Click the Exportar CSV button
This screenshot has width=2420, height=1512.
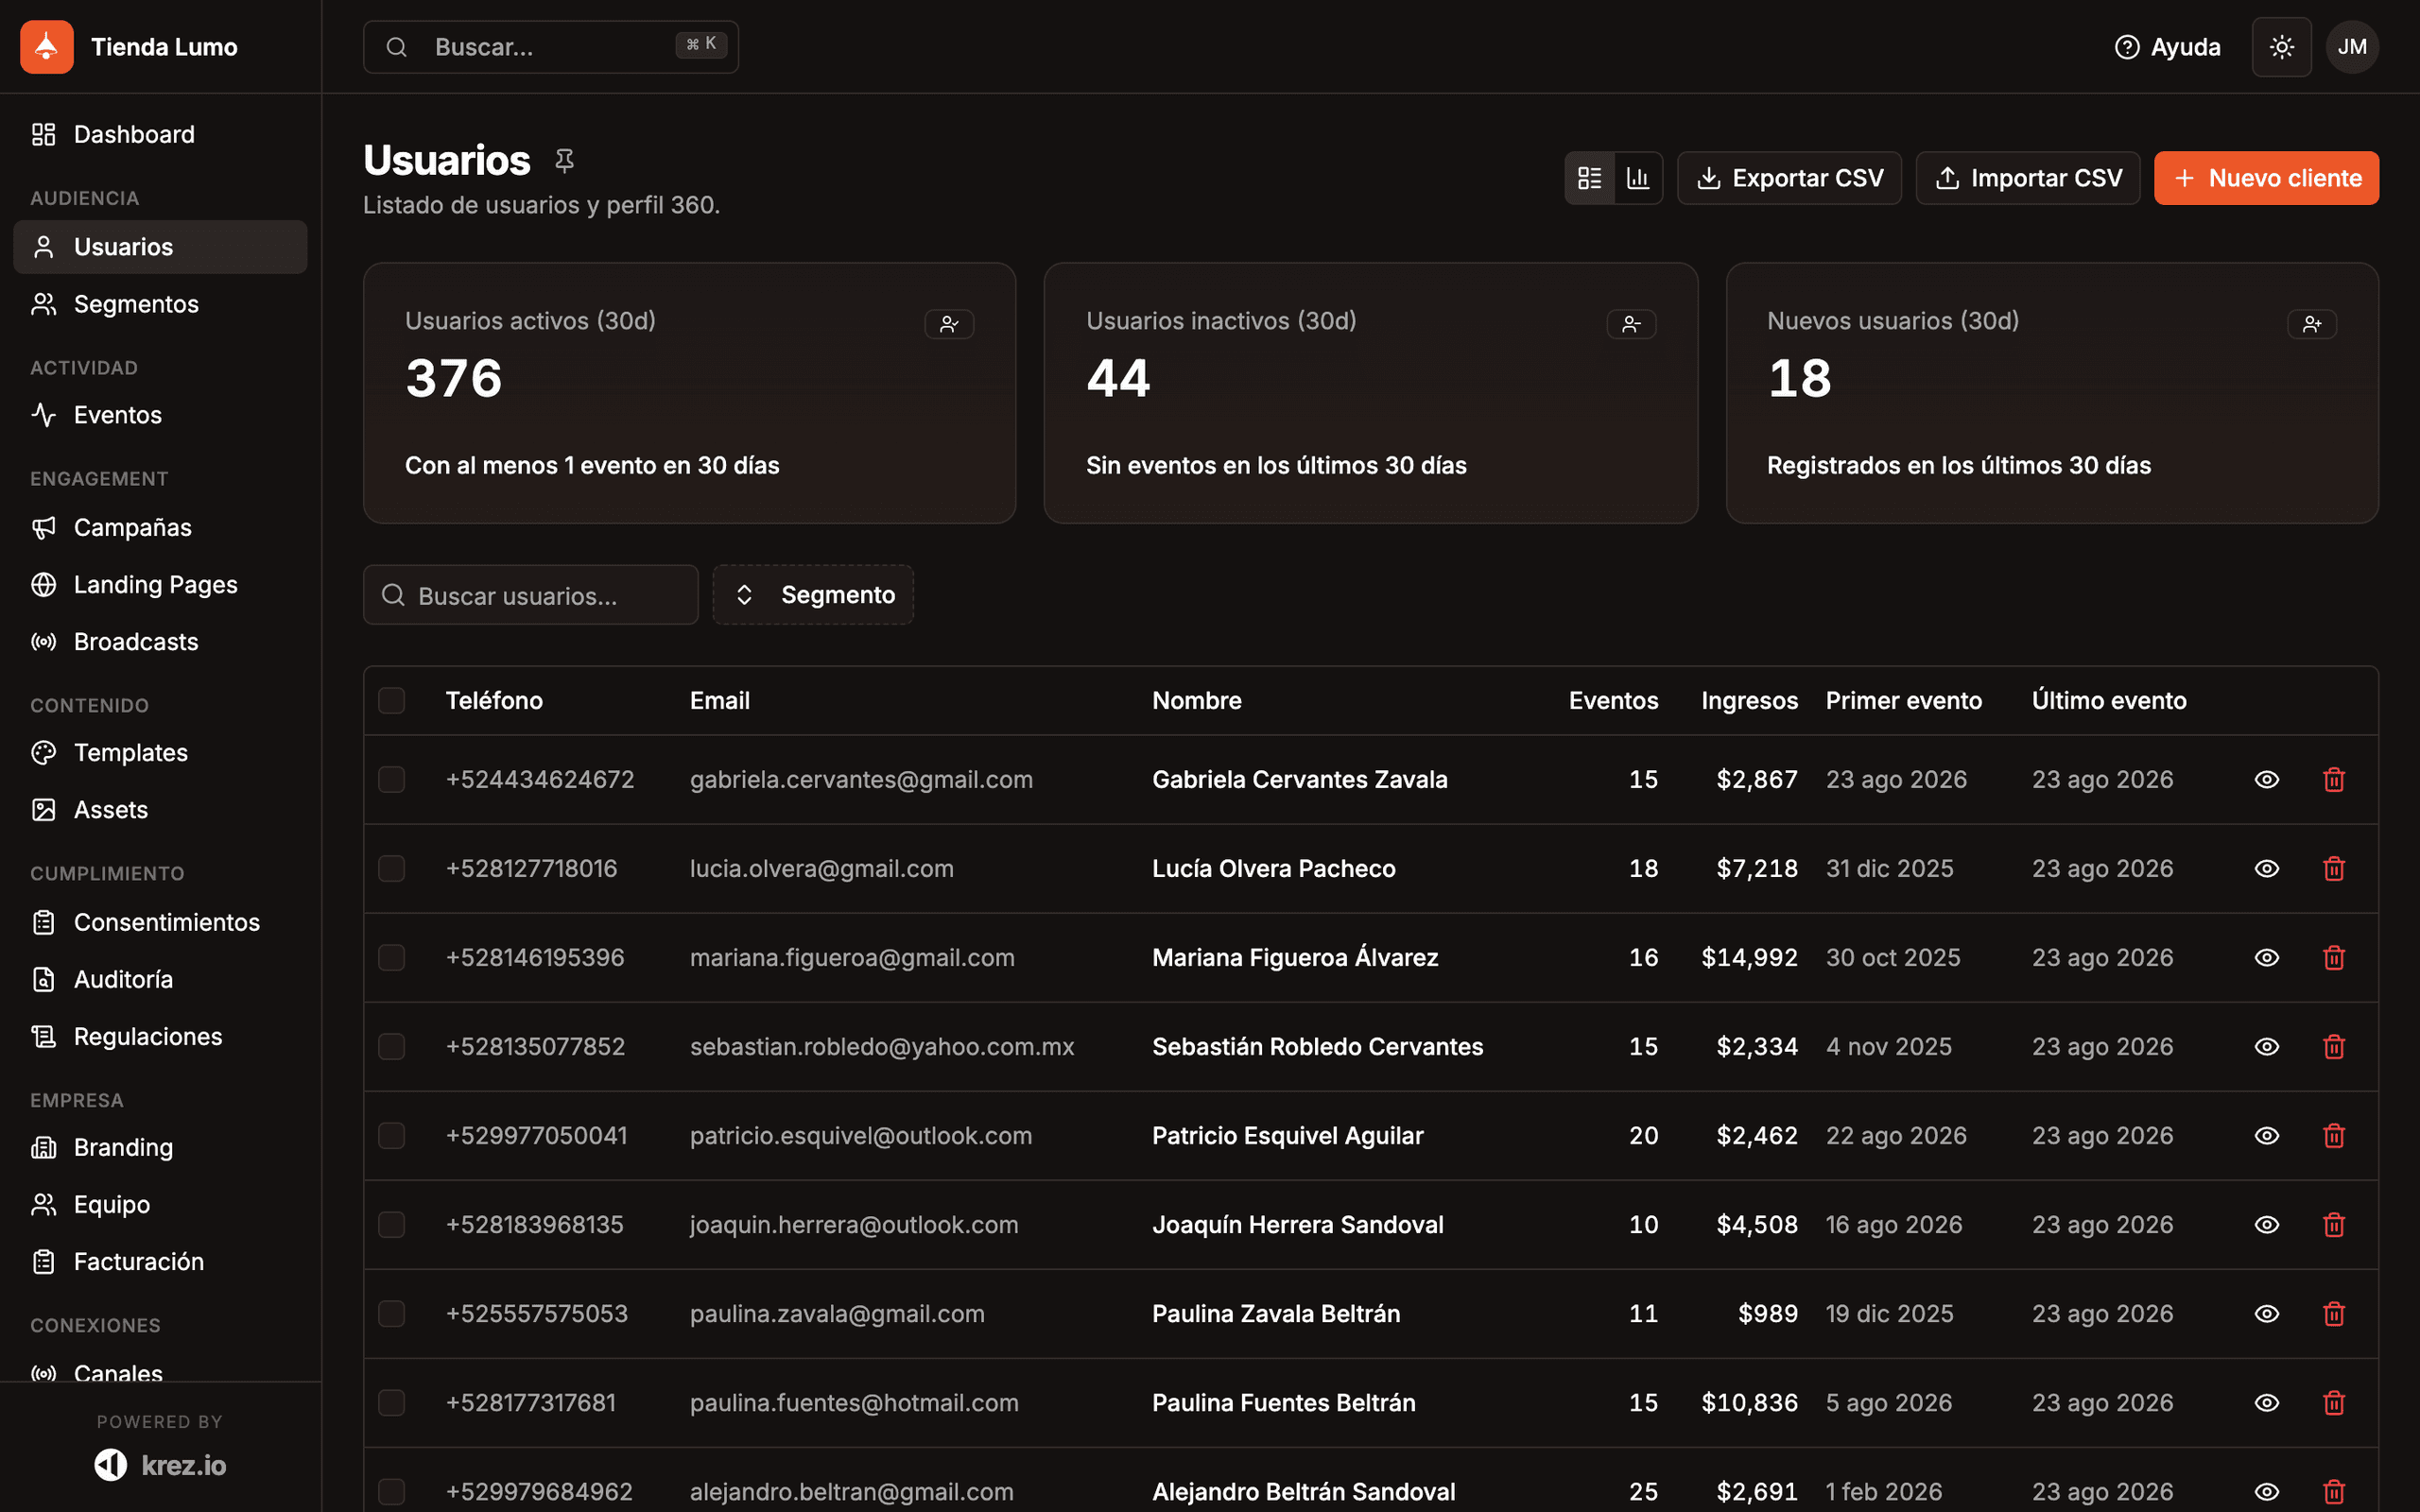[1789, 178]
